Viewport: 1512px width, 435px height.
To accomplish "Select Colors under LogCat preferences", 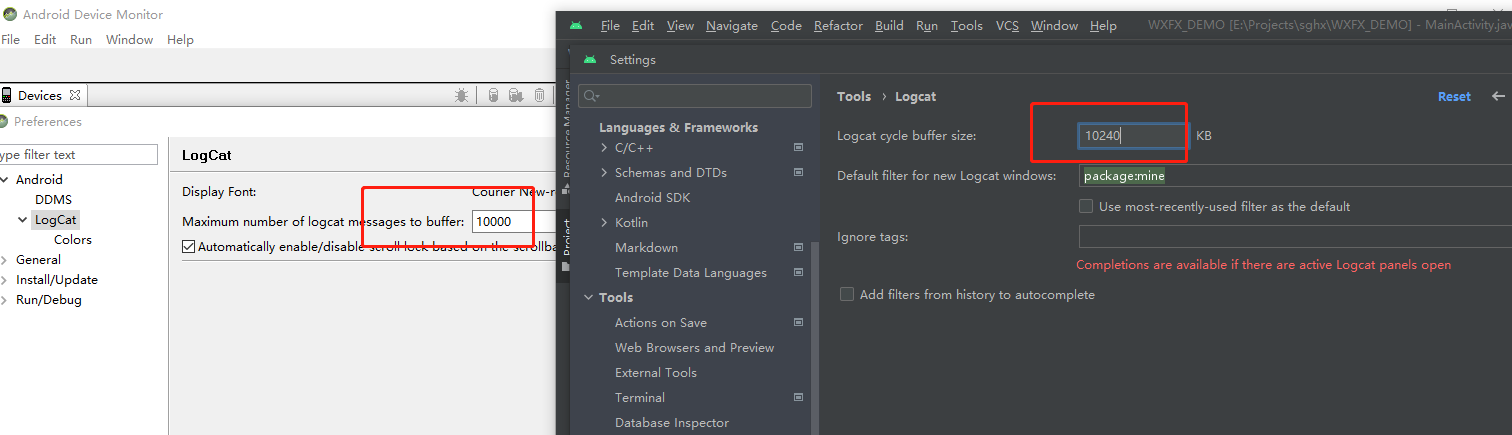I will point(73,240).
